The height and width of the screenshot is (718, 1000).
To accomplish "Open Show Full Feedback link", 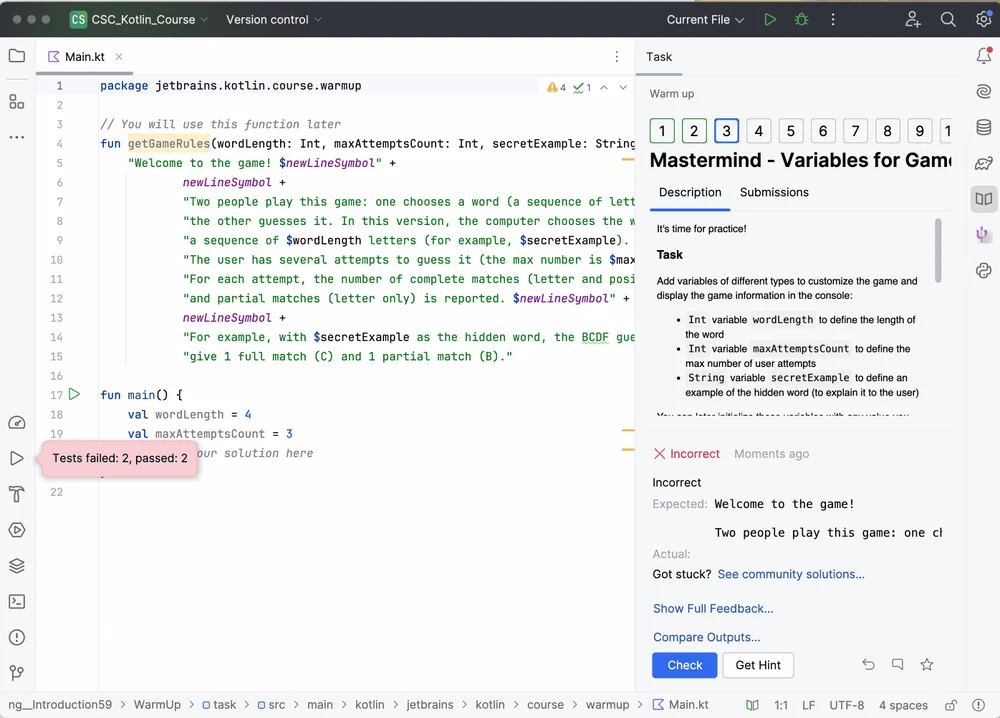I will point(713,609).
